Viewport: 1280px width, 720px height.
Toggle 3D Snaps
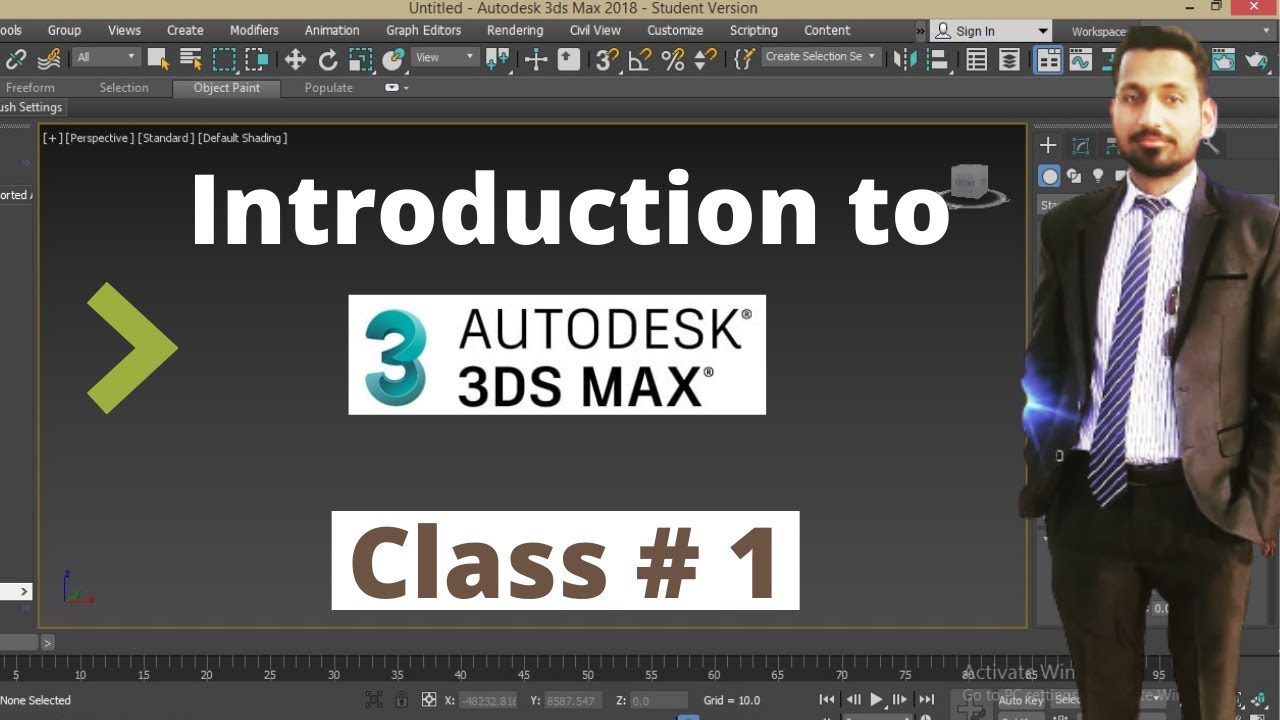tap(607, 60)
